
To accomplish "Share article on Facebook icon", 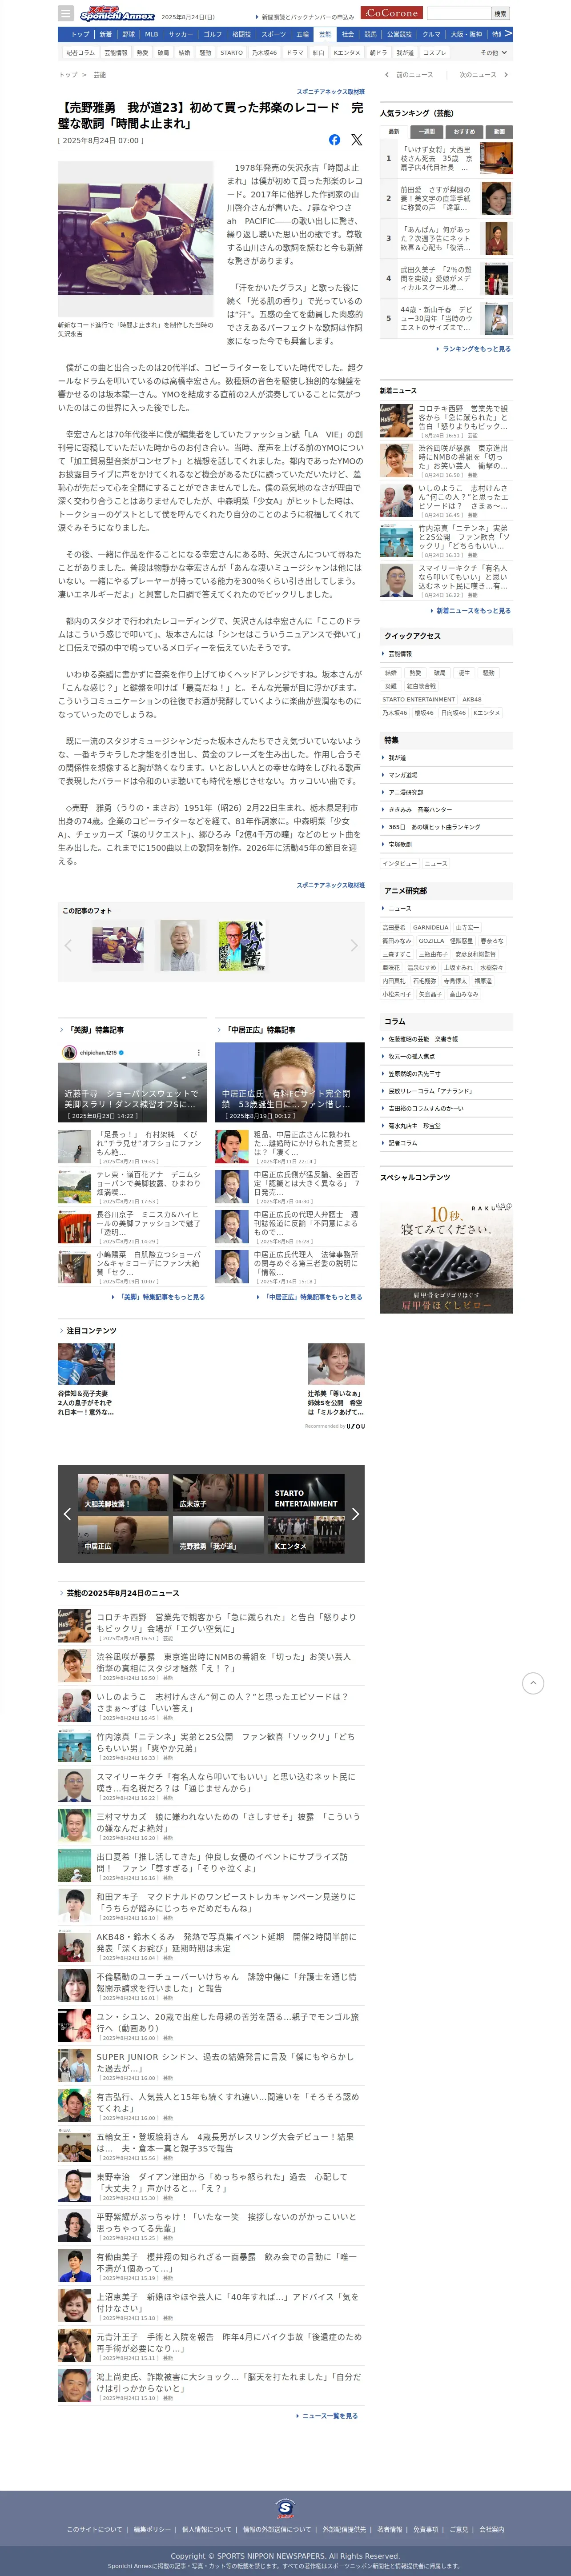I will [334, 140].
